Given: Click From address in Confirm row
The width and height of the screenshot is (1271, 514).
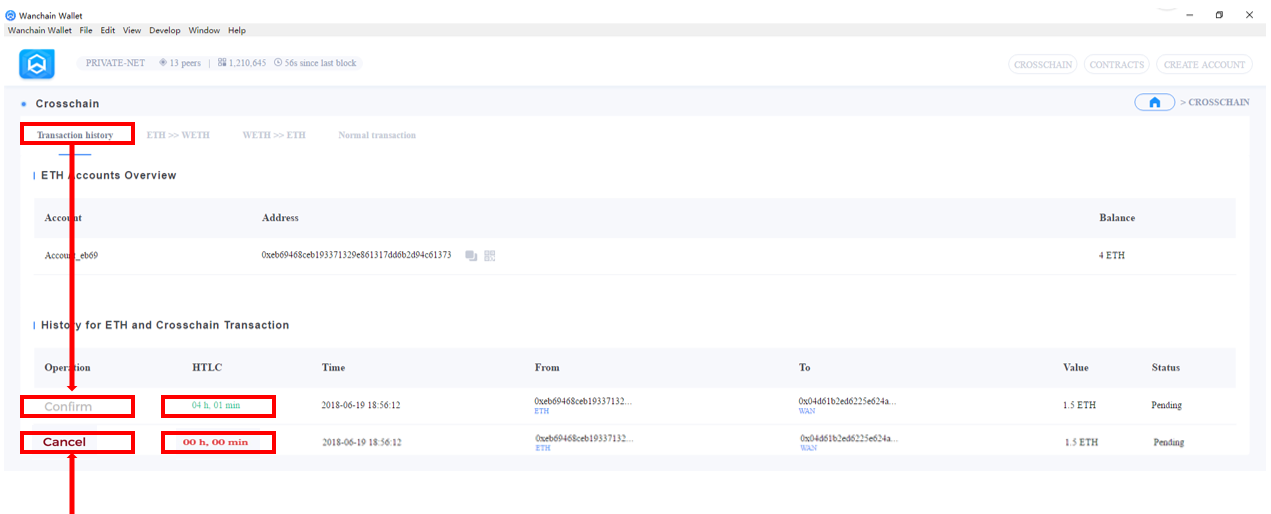Looking at the screenshot, I should tap(583, 401).
